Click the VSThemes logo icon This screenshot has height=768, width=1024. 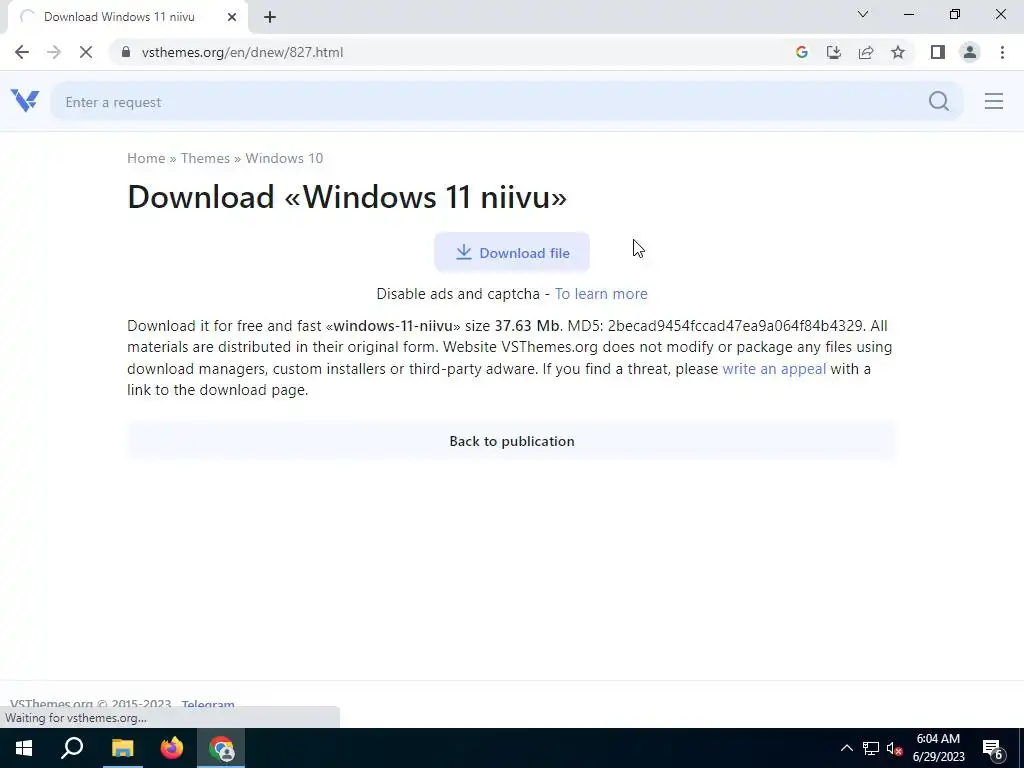[25, 101]
